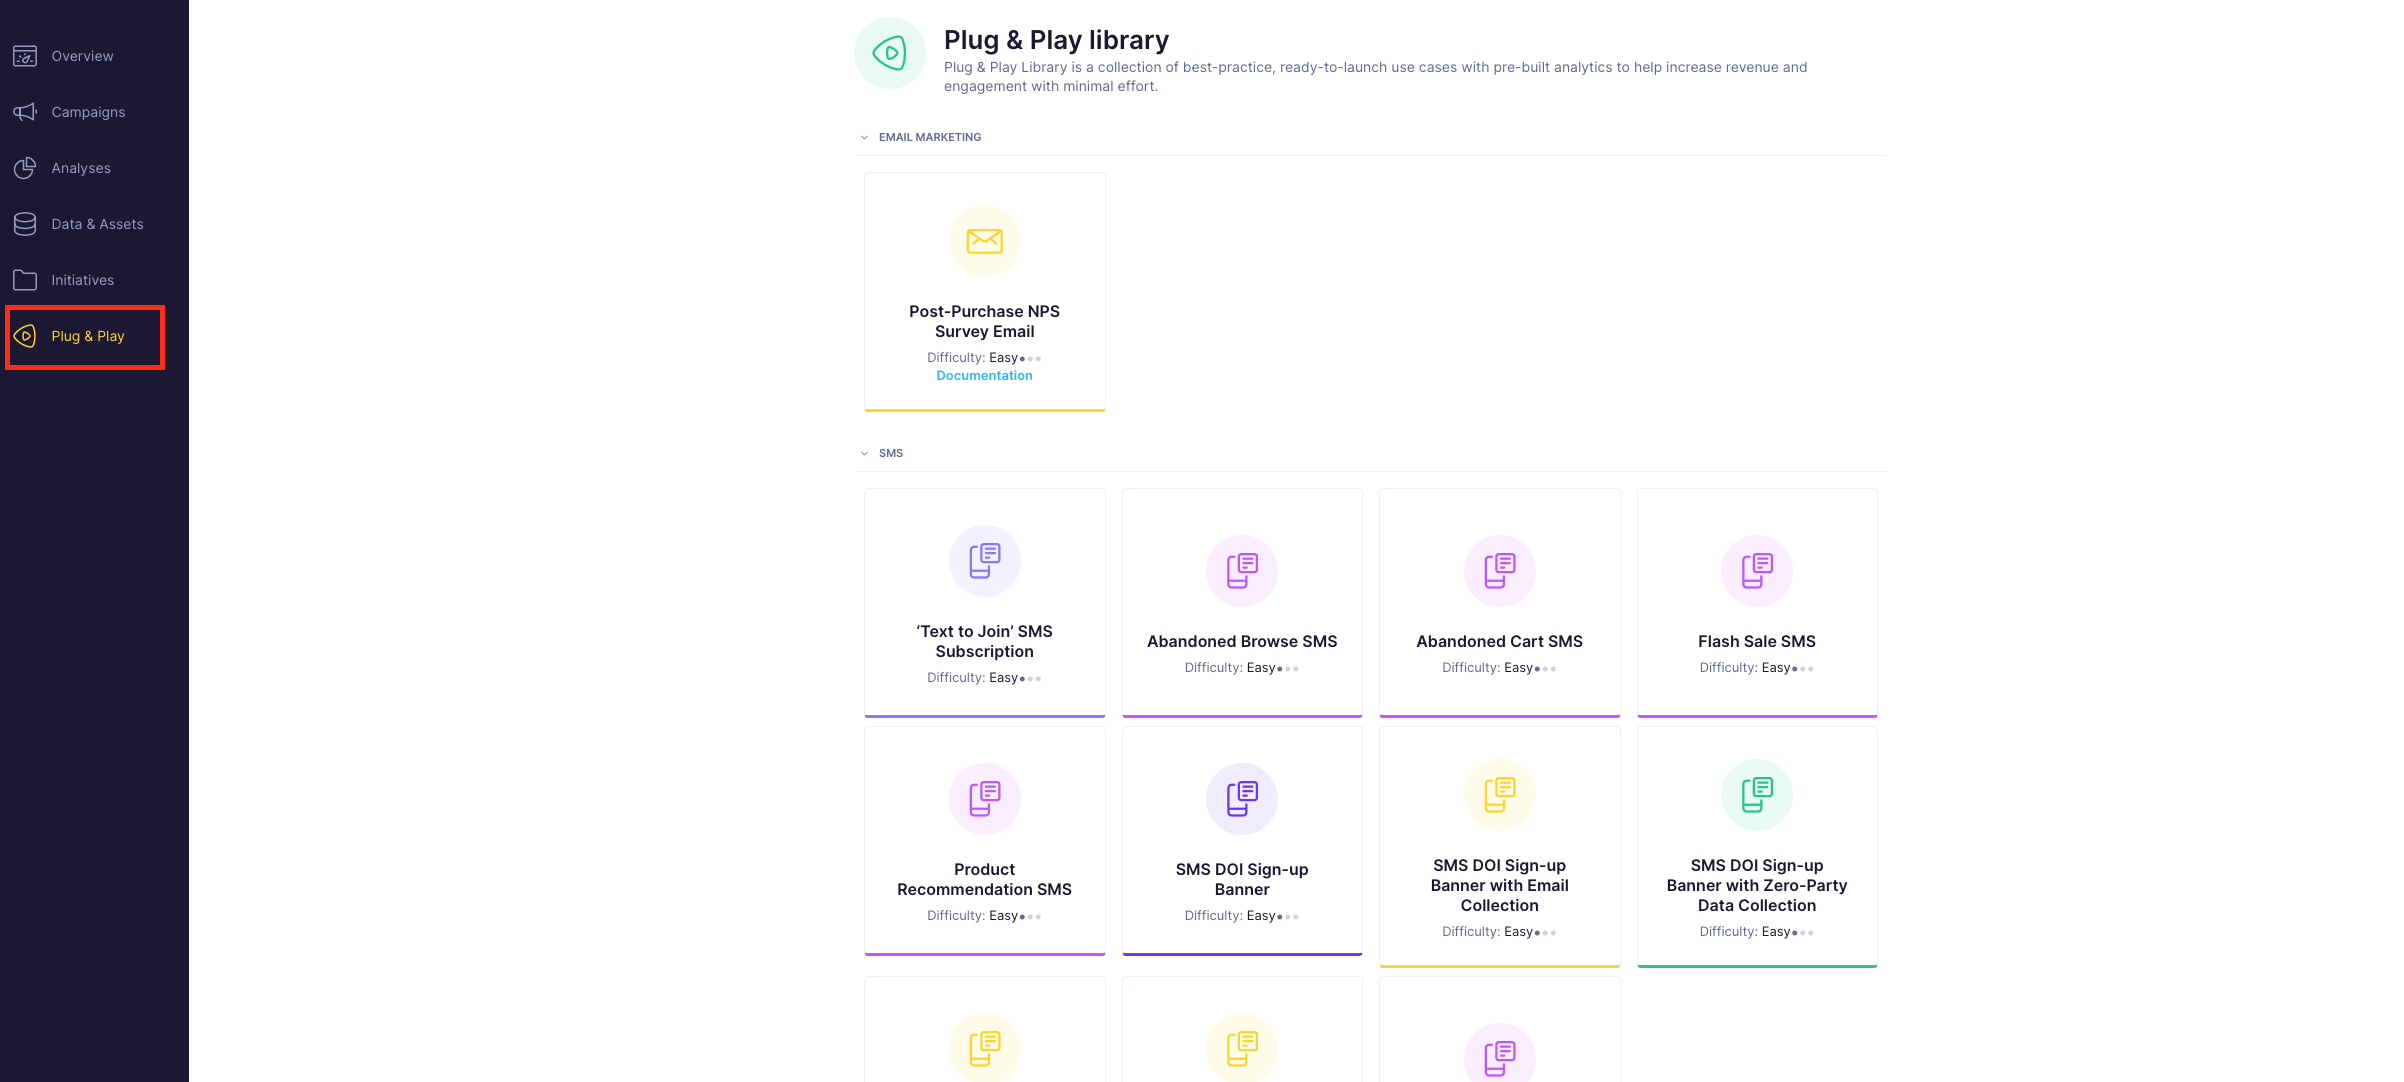2404x1082 pixels.
Task: Click the Data & Assets database icon
Action: [x=25, y=224]
